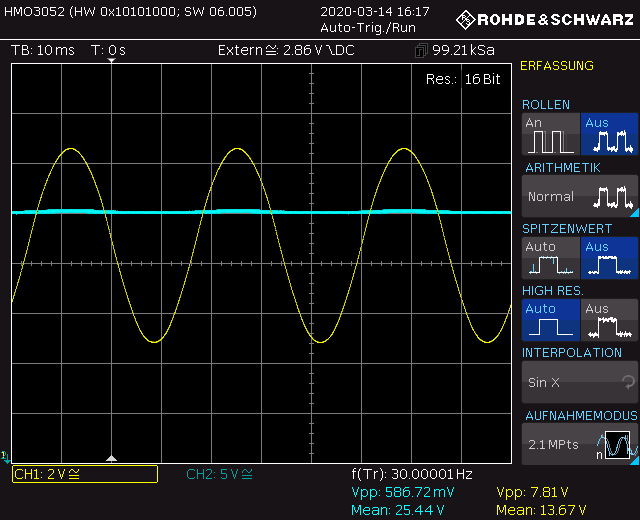Open the Arithmetik Normal selection

pos(579,196)
